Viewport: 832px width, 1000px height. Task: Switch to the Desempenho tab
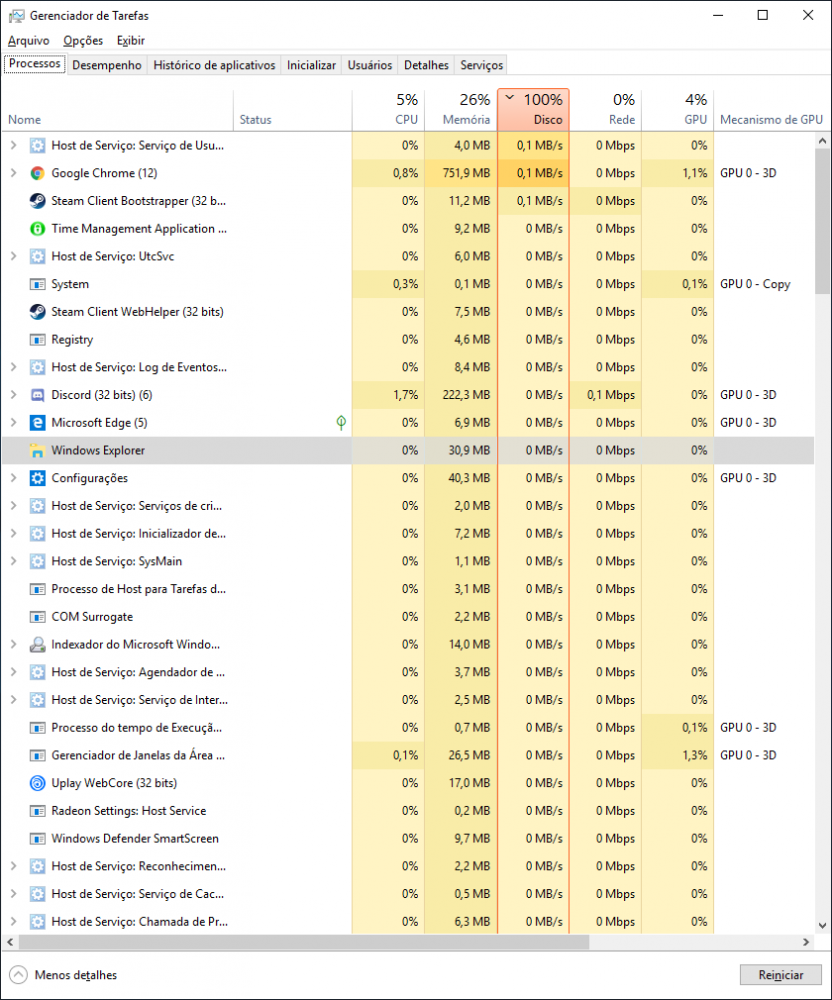107,65
